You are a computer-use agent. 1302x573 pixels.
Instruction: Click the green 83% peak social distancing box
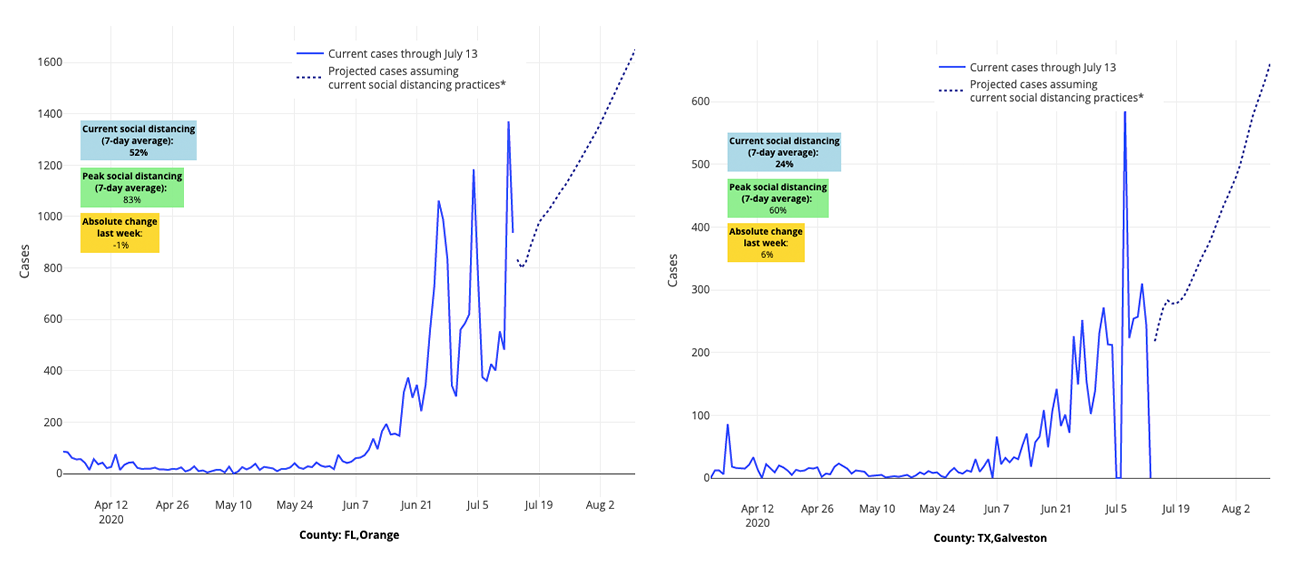point(132,187)
